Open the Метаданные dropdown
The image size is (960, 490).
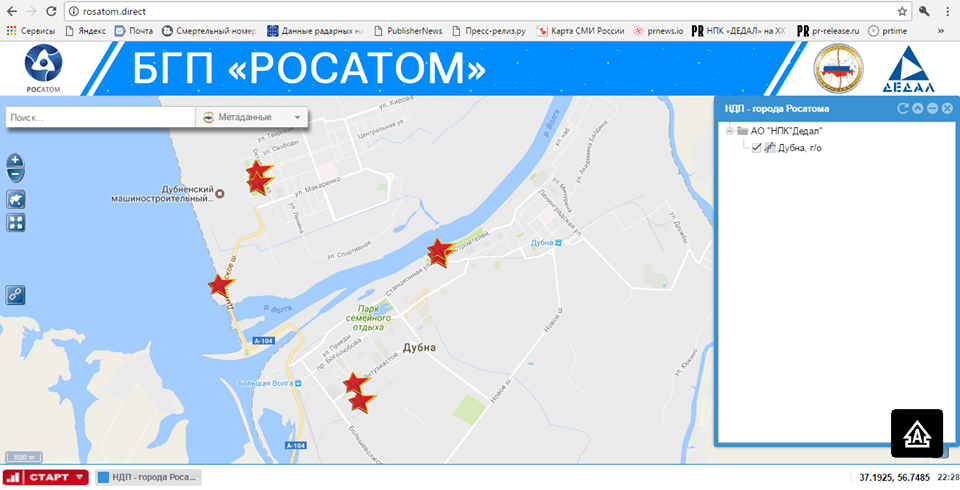click(x=252, y=117)
